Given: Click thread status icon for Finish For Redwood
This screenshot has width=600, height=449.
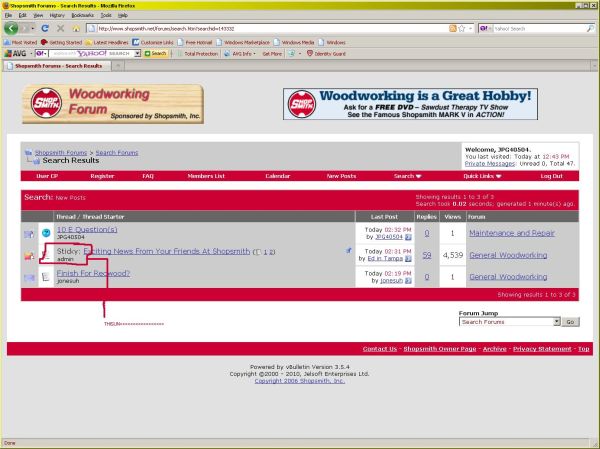Looking at the screenshot, I should pos(29,277).
